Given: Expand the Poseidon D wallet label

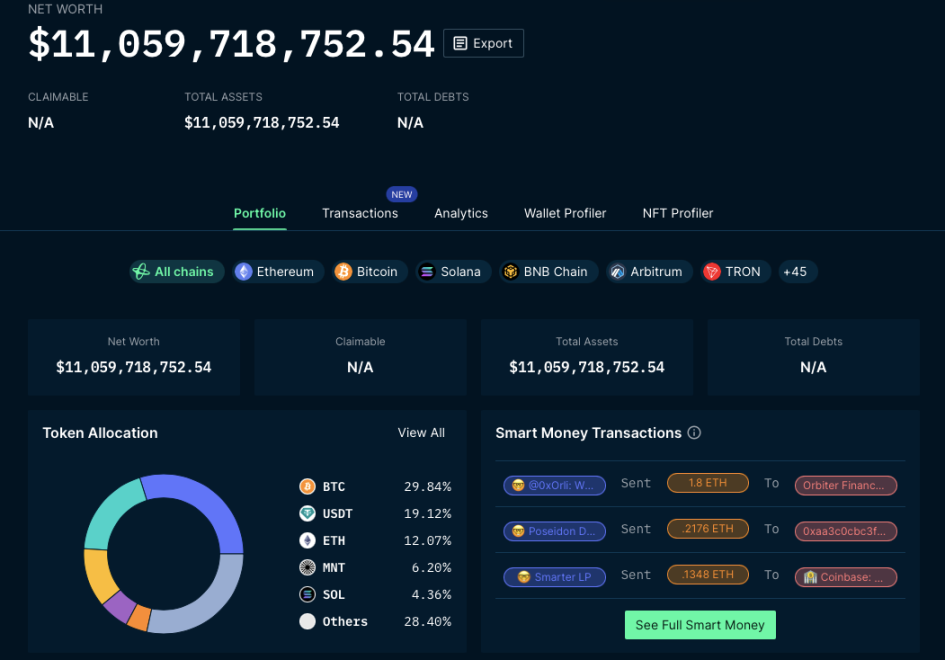Looking at the screenshot, I should (554, 531).
